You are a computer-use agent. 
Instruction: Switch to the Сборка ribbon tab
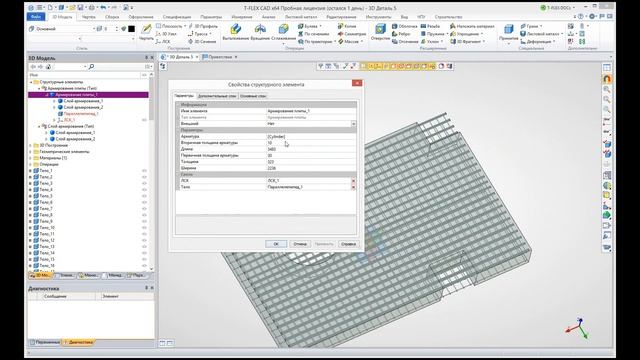112,17
